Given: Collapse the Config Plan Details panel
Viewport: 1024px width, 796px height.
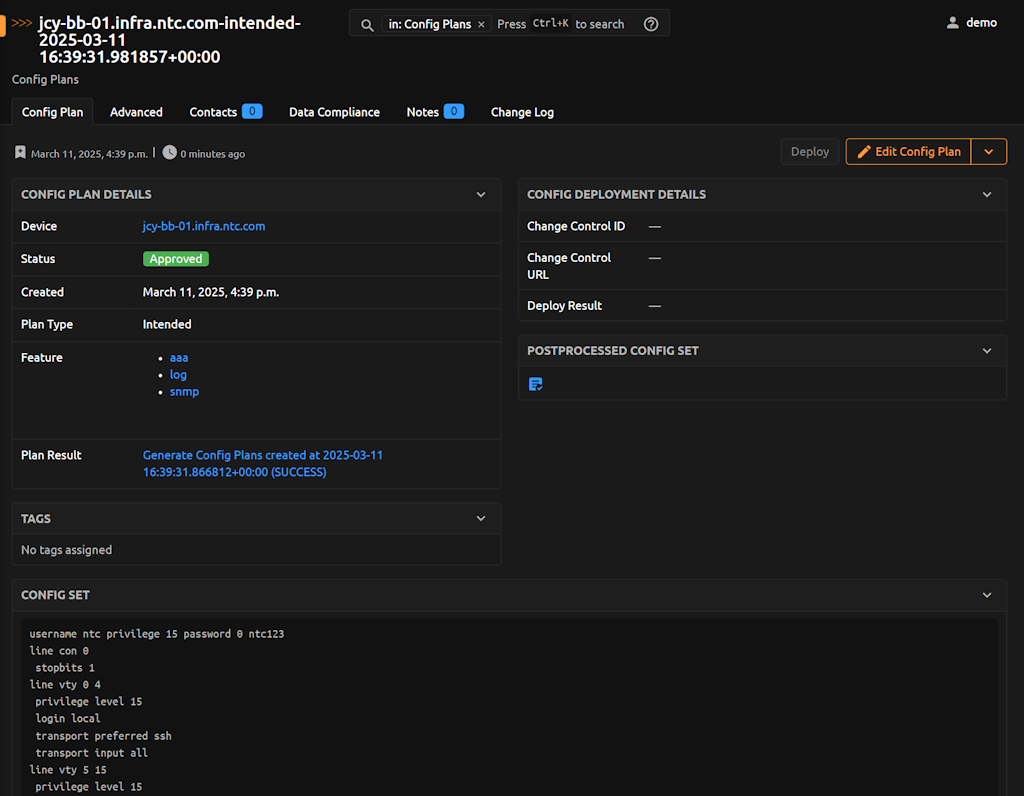Looking at the screenshot, I should (481, 194).
